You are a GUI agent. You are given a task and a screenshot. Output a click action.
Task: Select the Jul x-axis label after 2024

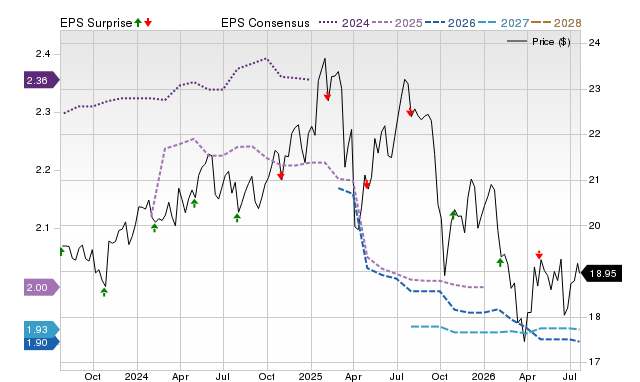222,376
